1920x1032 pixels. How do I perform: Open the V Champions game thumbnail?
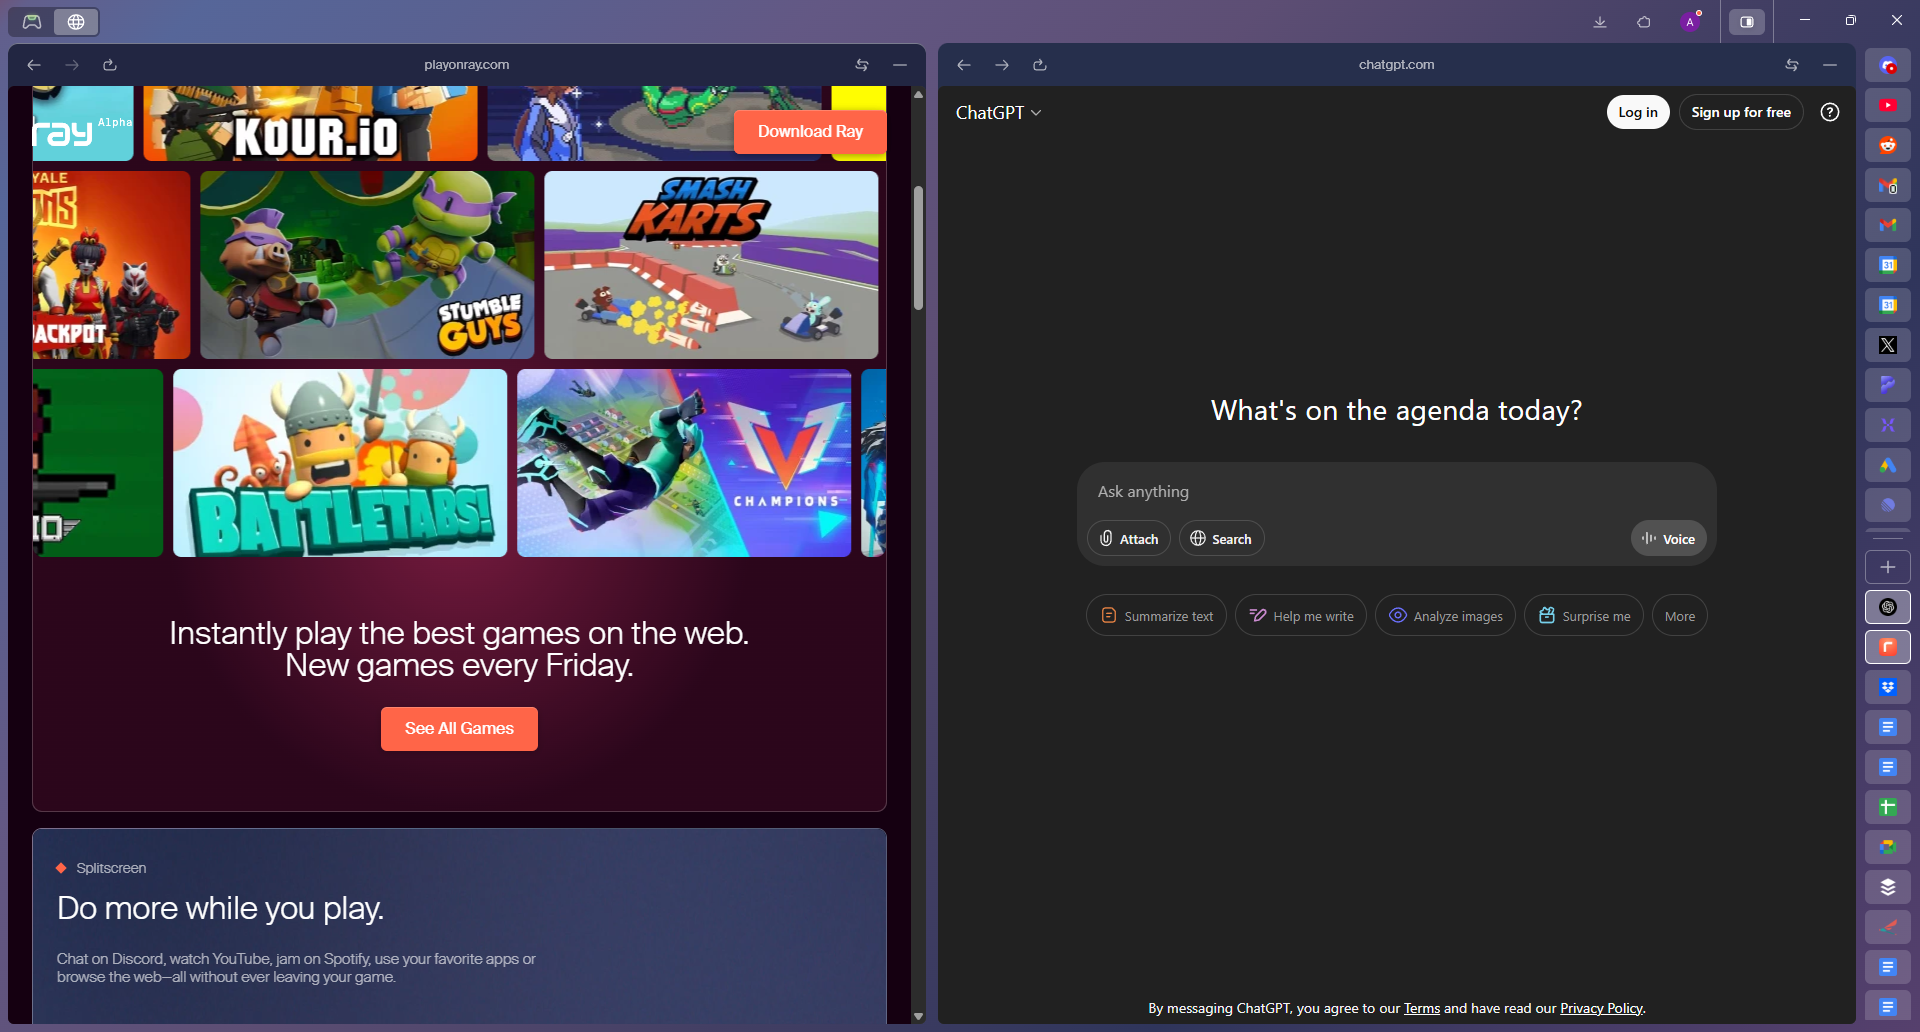click(684, 463)
